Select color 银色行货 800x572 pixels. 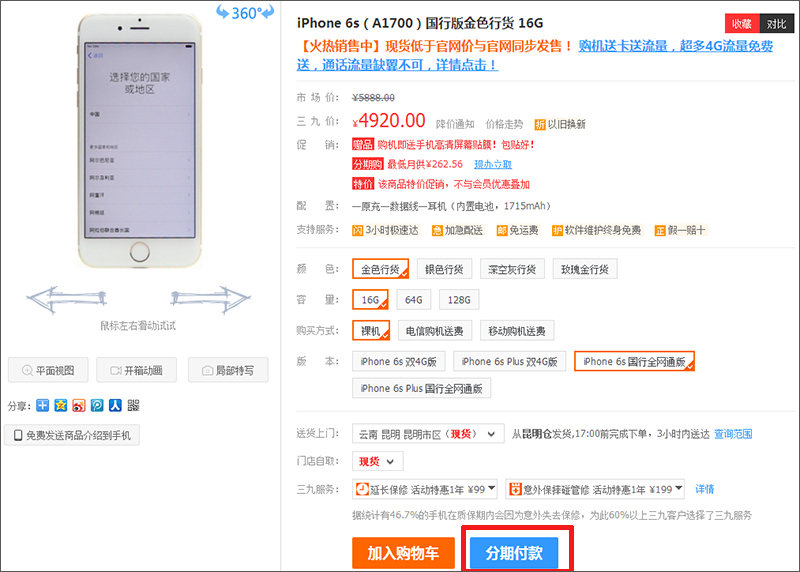pyautogui.click(x=444, y=269)
